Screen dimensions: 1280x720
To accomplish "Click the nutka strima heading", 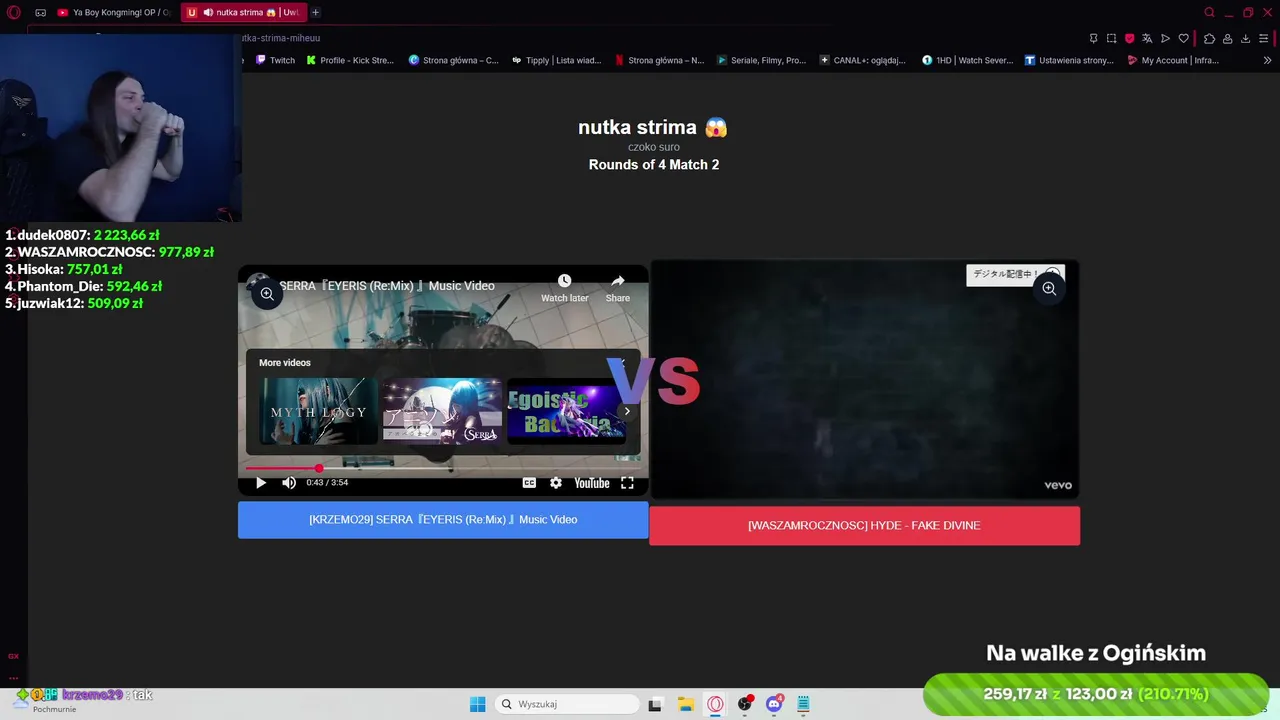I will click(652, 128).
